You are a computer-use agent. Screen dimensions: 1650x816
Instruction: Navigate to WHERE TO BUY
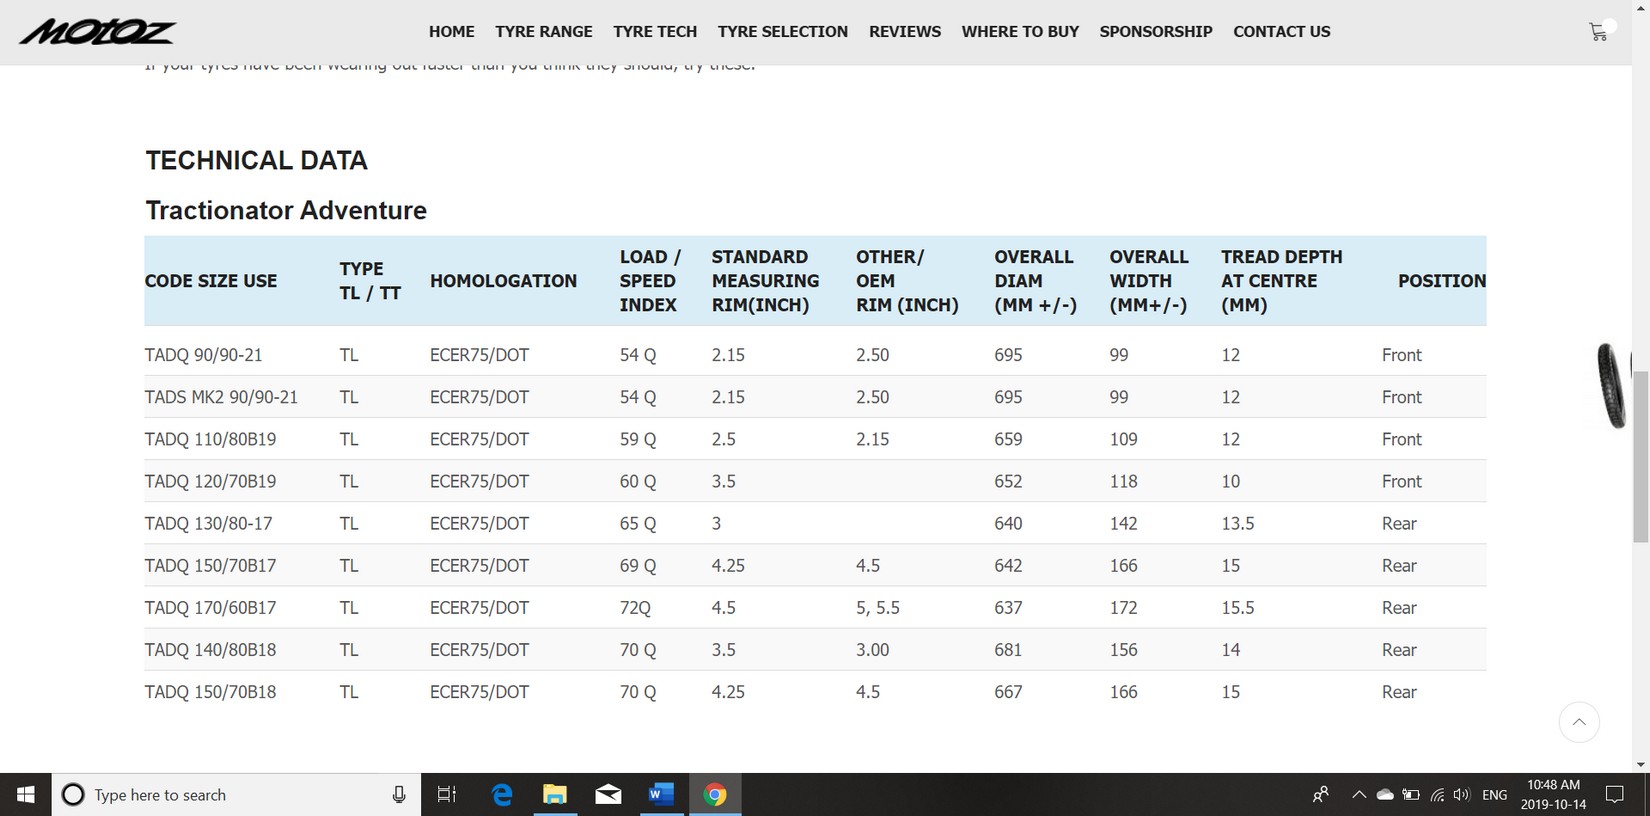(1020, 32)
